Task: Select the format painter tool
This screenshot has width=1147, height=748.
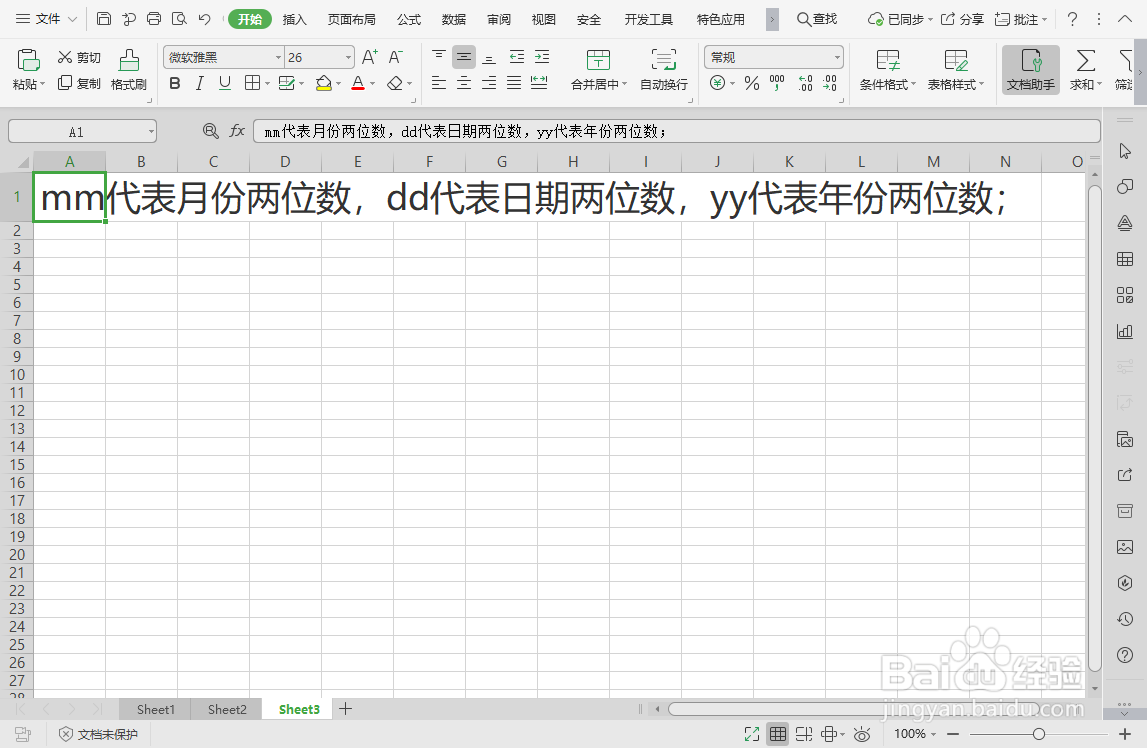Action: (x=128, y=70)
